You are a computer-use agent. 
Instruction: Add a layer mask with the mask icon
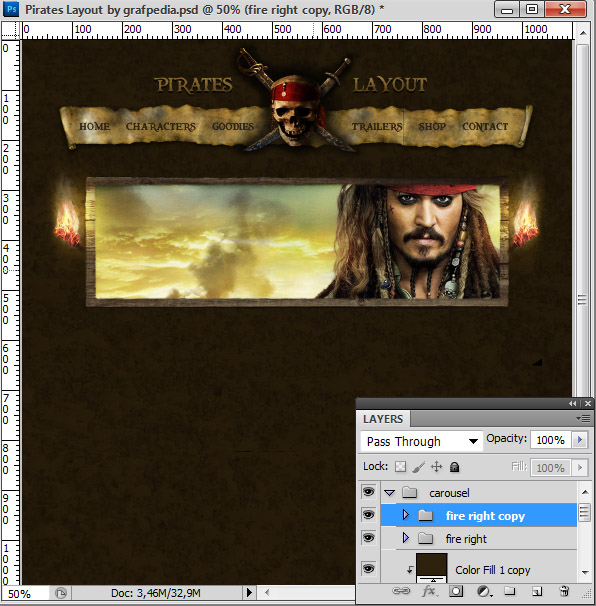tap(456, 591)
